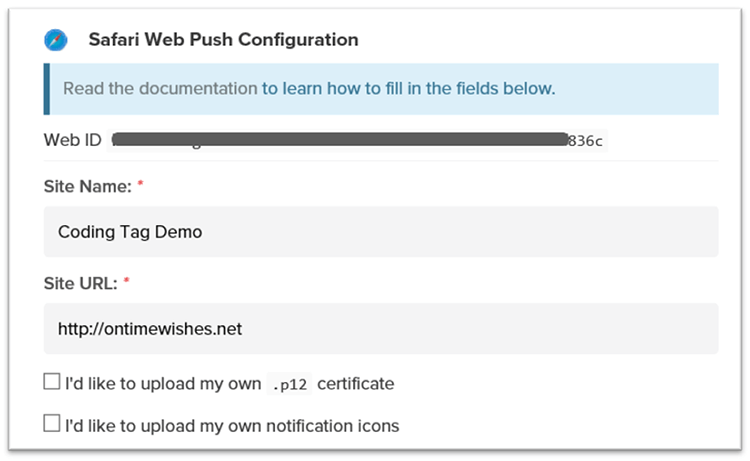This screenshot has height=461, width=750.
Task: Click the red asterisk beside Site URL
Action: [127, 283]
